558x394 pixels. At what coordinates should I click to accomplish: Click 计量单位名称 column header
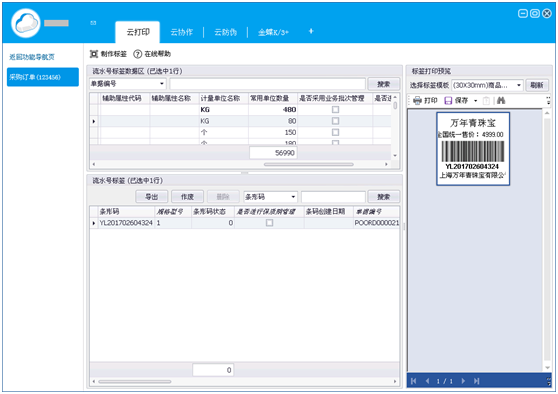(x=224, y=98)
